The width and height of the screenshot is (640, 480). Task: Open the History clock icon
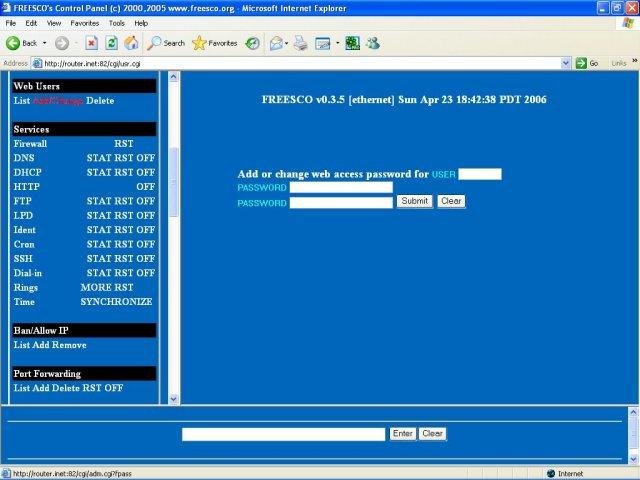pyautogui.click(x=253, y=43)
